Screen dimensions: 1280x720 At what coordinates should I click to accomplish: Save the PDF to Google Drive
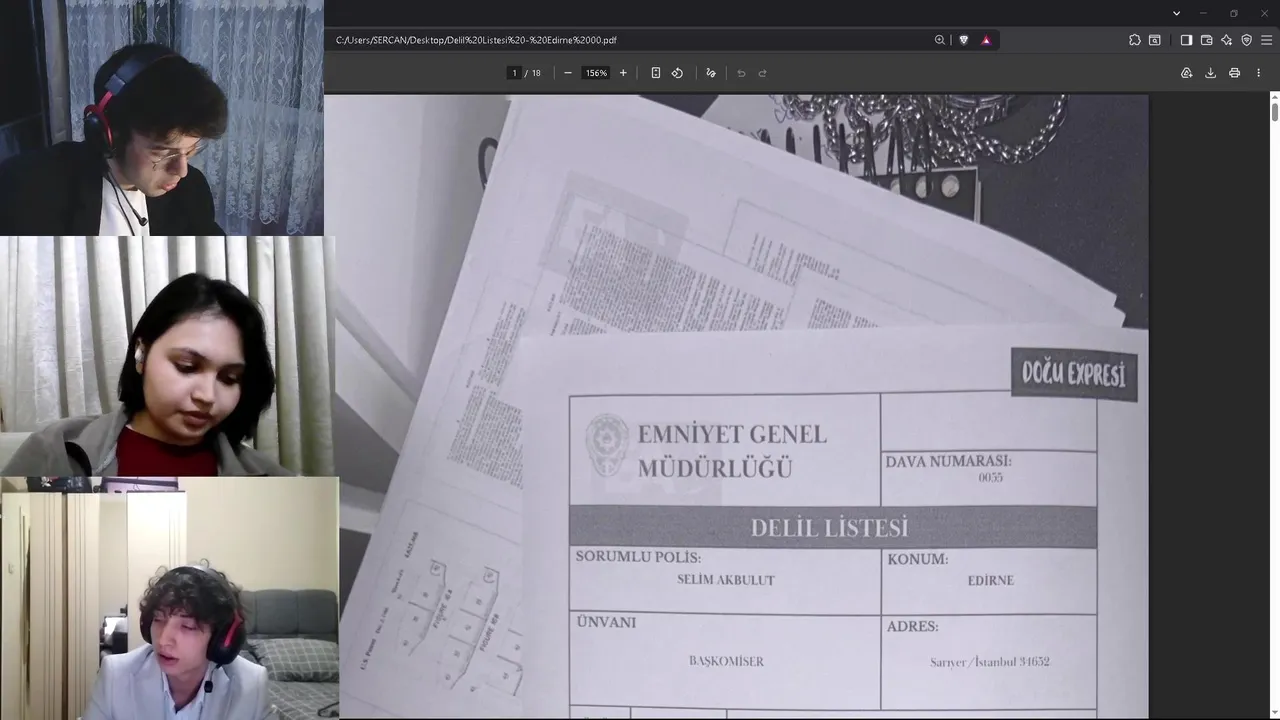click(x=1186, y=73)
